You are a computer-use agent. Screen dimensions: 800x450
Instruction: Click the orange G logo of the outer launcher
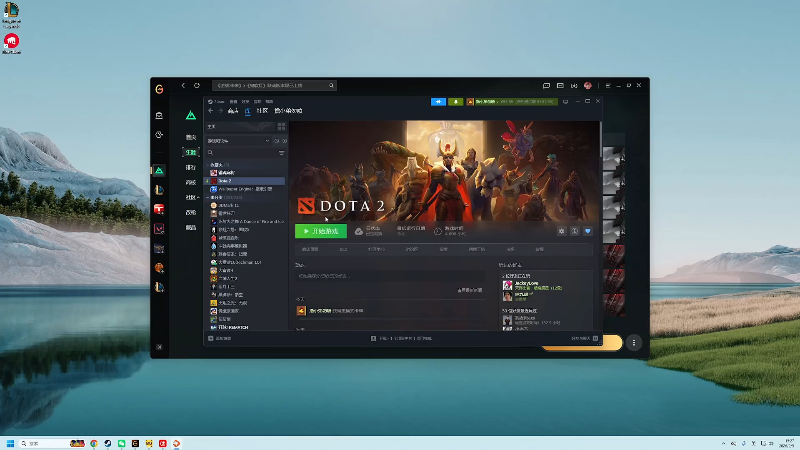[x=159, y=89]
